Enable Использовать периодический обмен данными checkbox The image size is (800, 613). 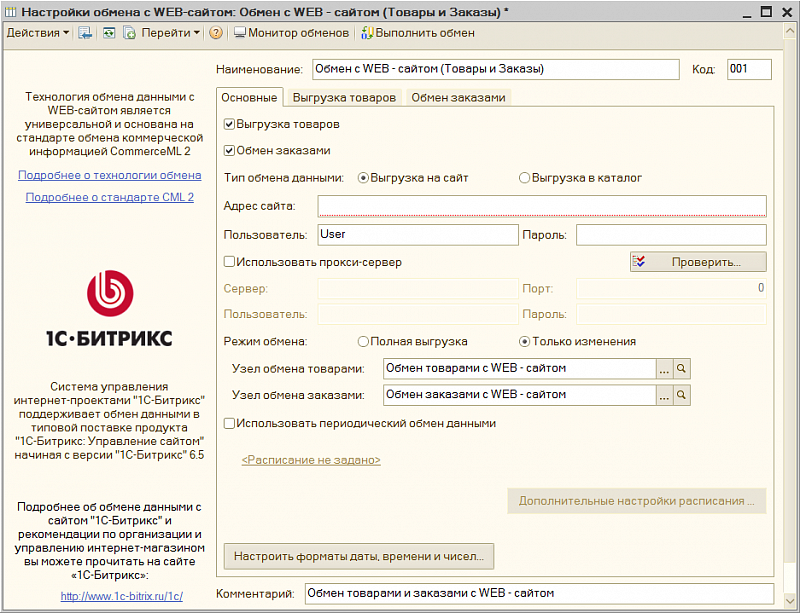pos(229,423)
